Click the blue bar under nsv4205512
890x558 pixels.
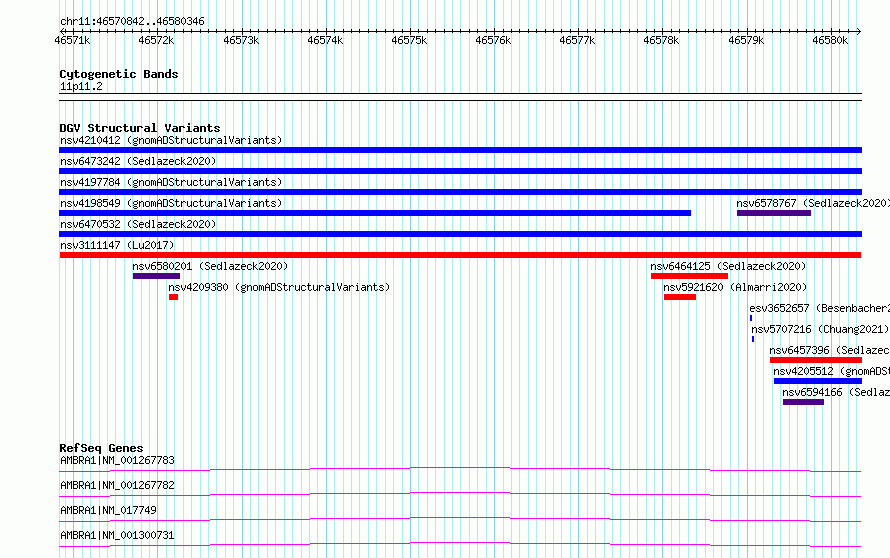818,381
